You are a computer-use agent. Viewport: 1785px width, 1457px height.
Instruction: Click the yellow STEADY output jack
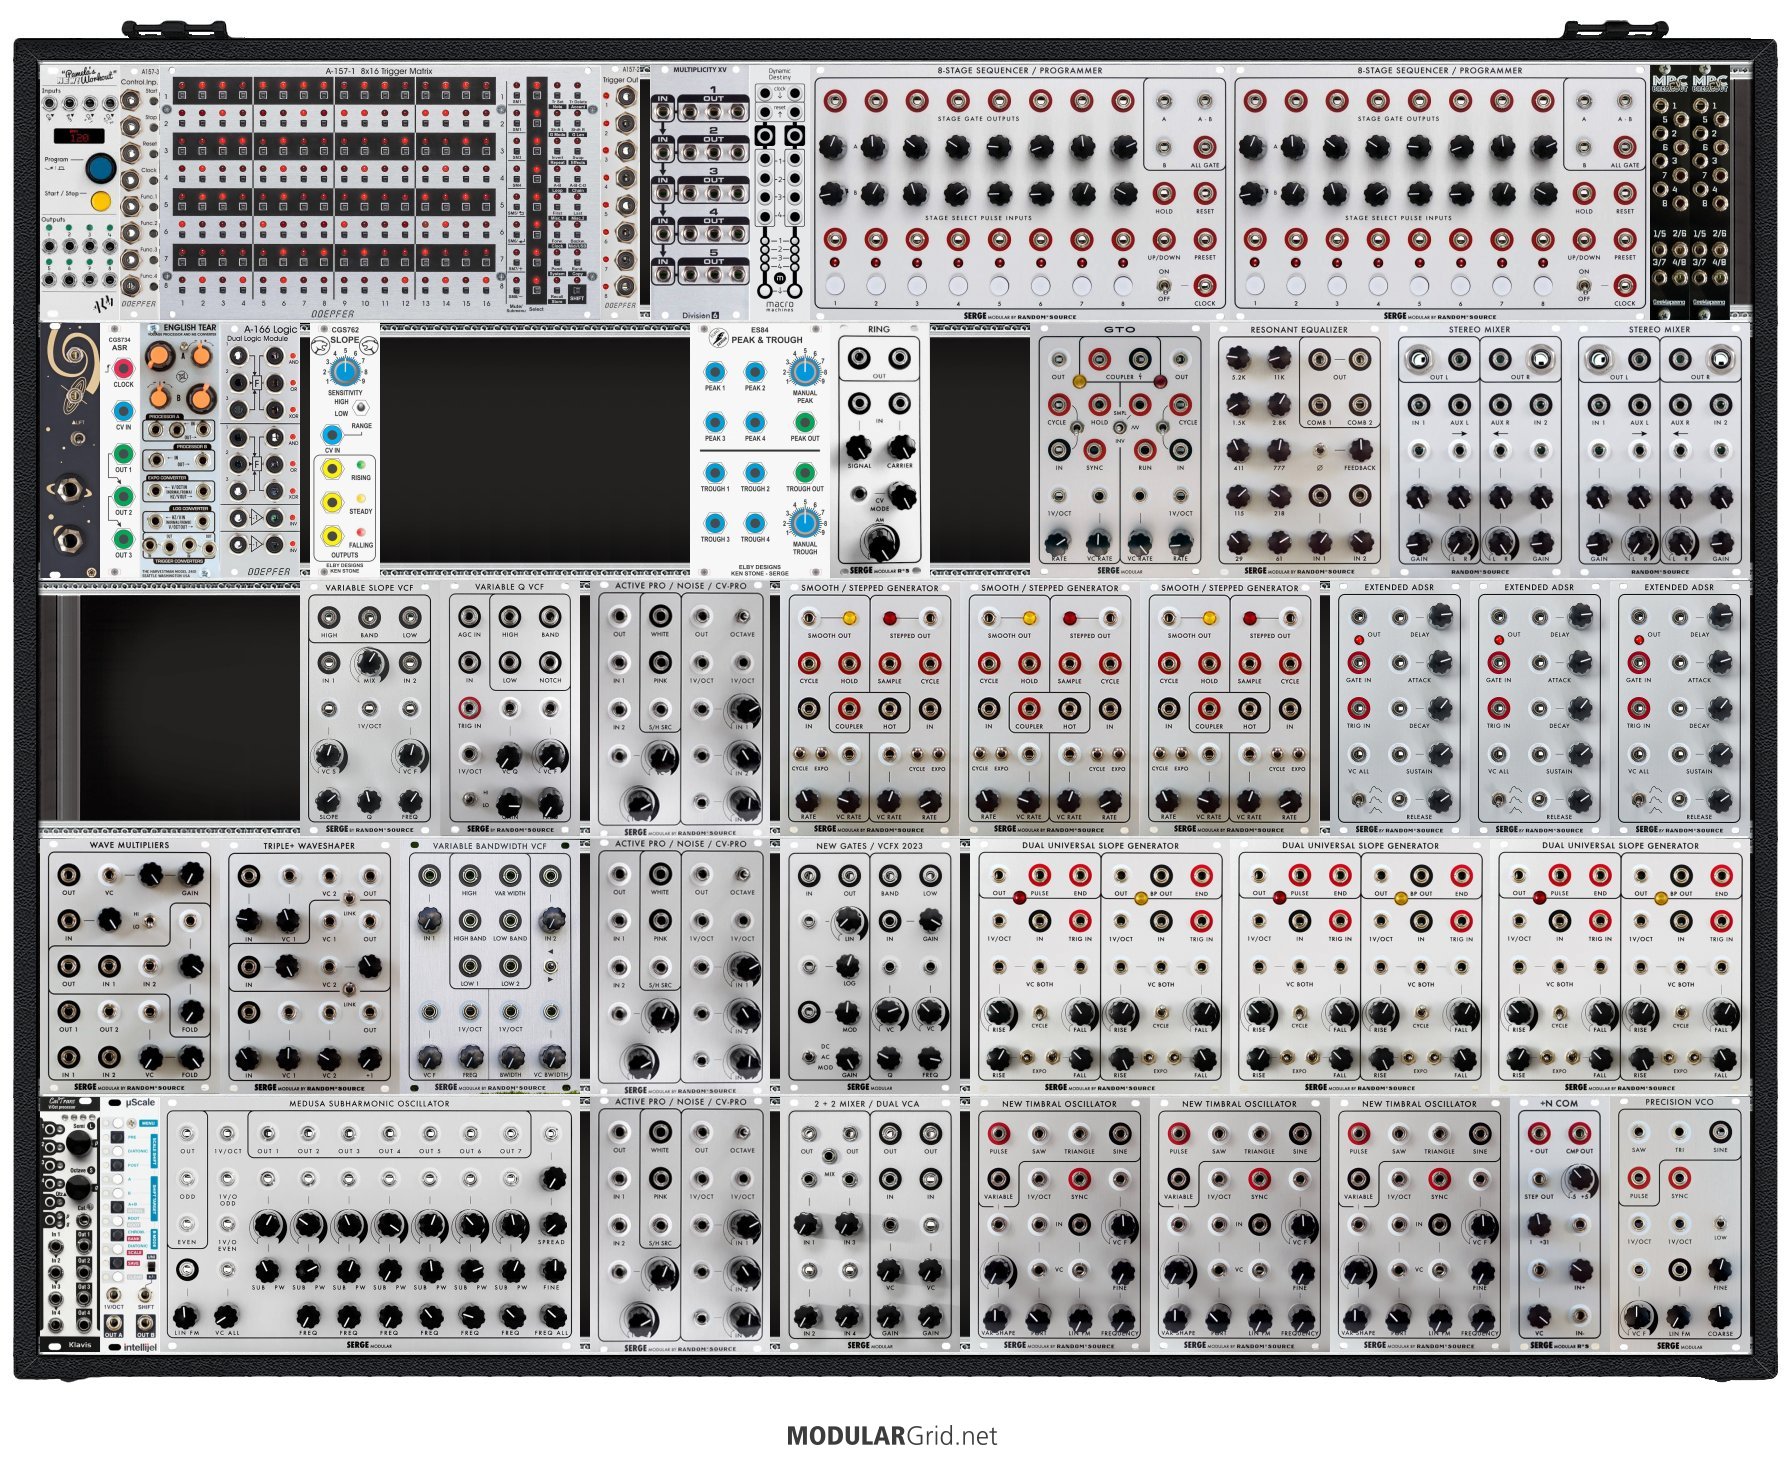click(x=331, y=502)
